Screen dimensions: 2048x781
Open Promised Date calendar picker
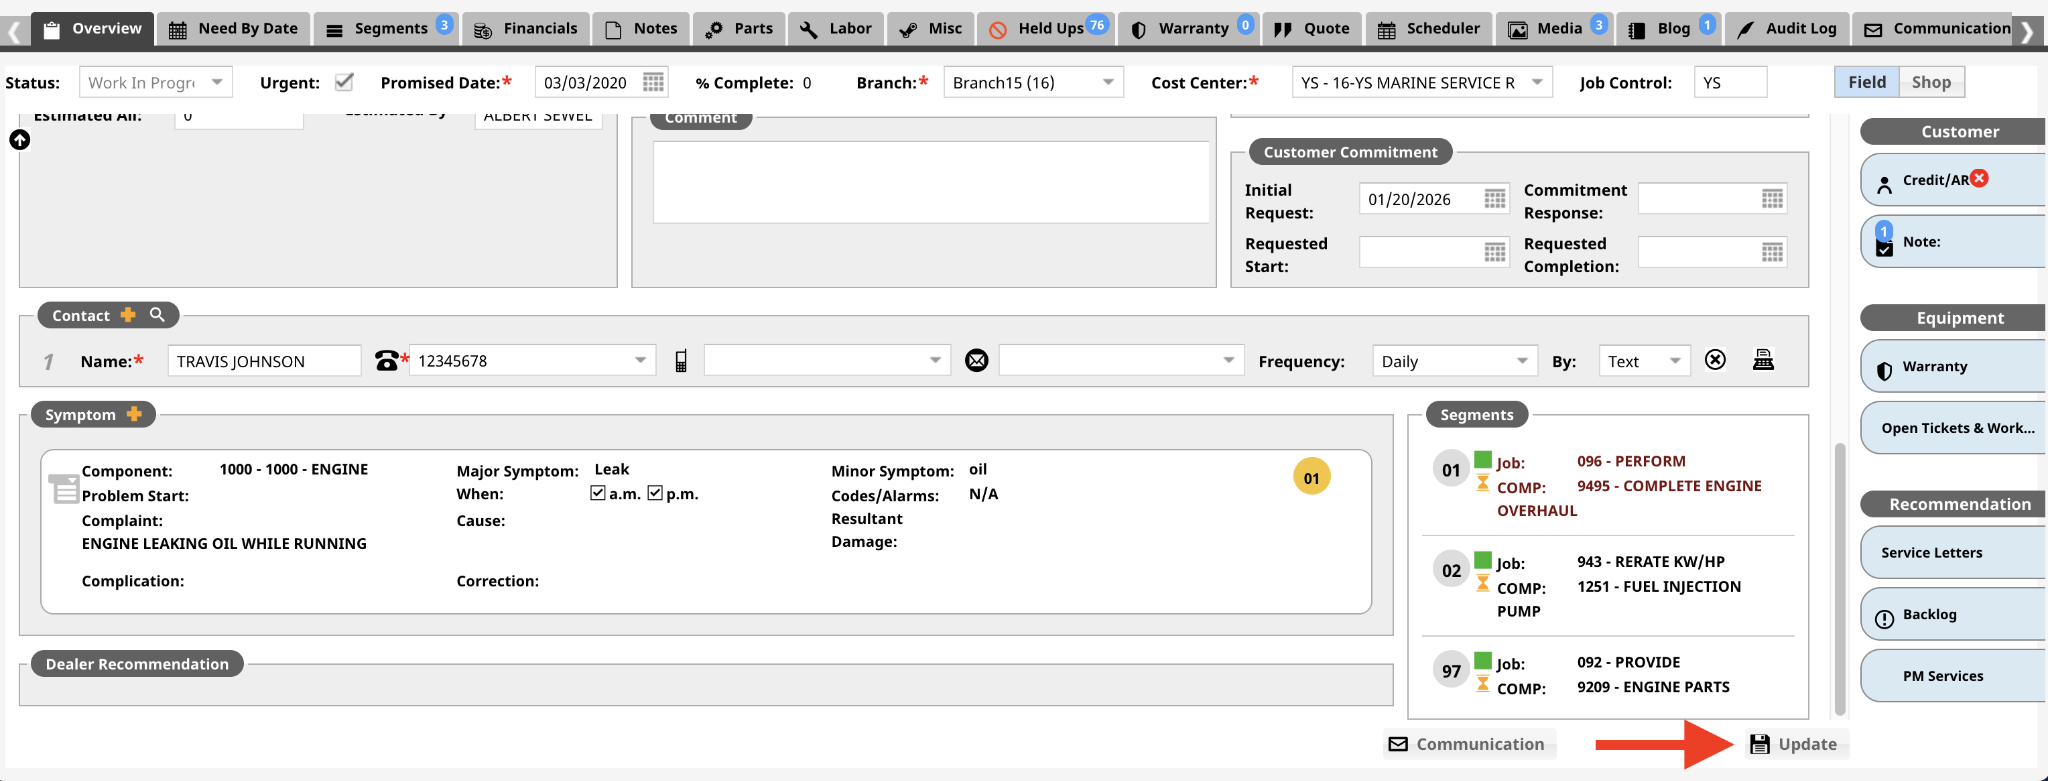pos(653,82)
